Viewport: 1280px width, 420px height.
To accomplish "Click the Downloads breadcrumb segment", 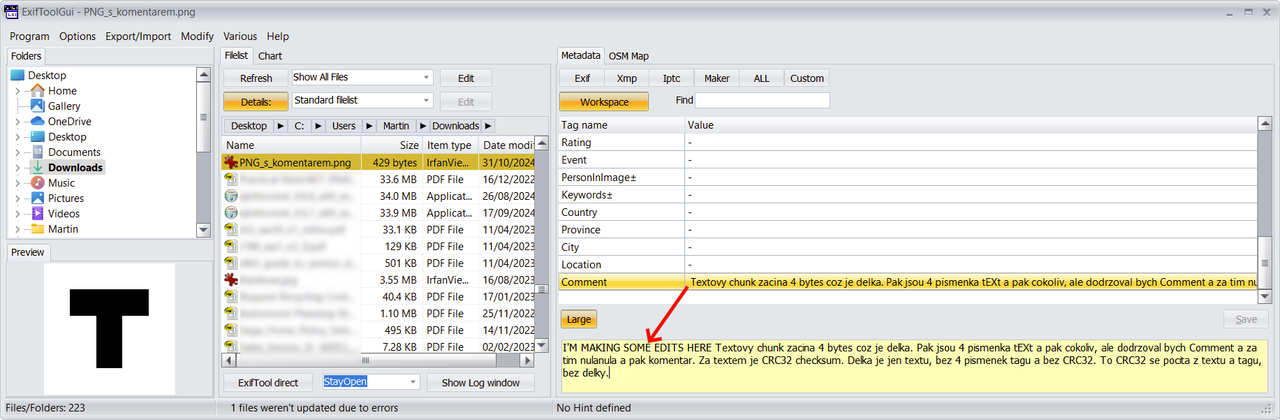I will pos(456,126).
